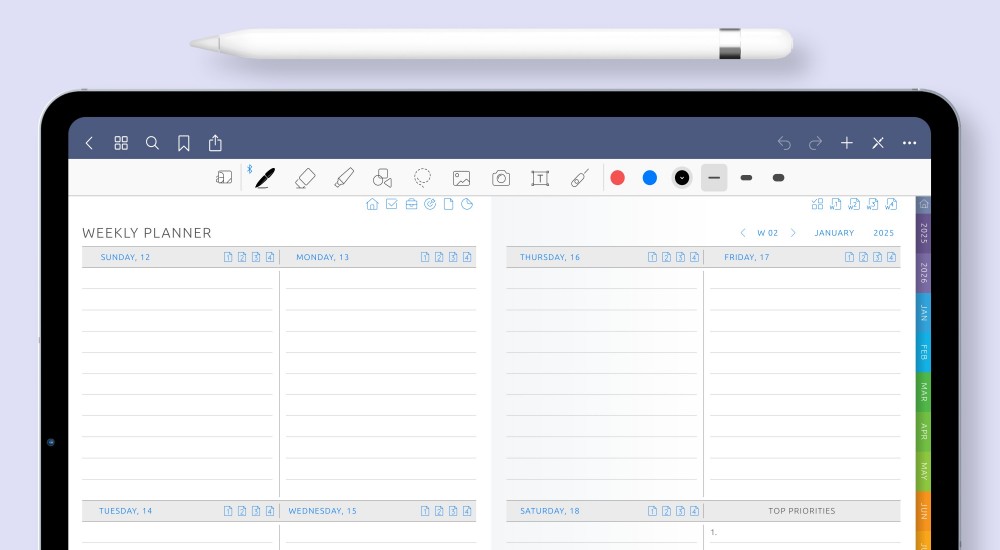Go to previous week using left chevron
The width and height of the screenshot is (1000, 550).
coord(743,233)
